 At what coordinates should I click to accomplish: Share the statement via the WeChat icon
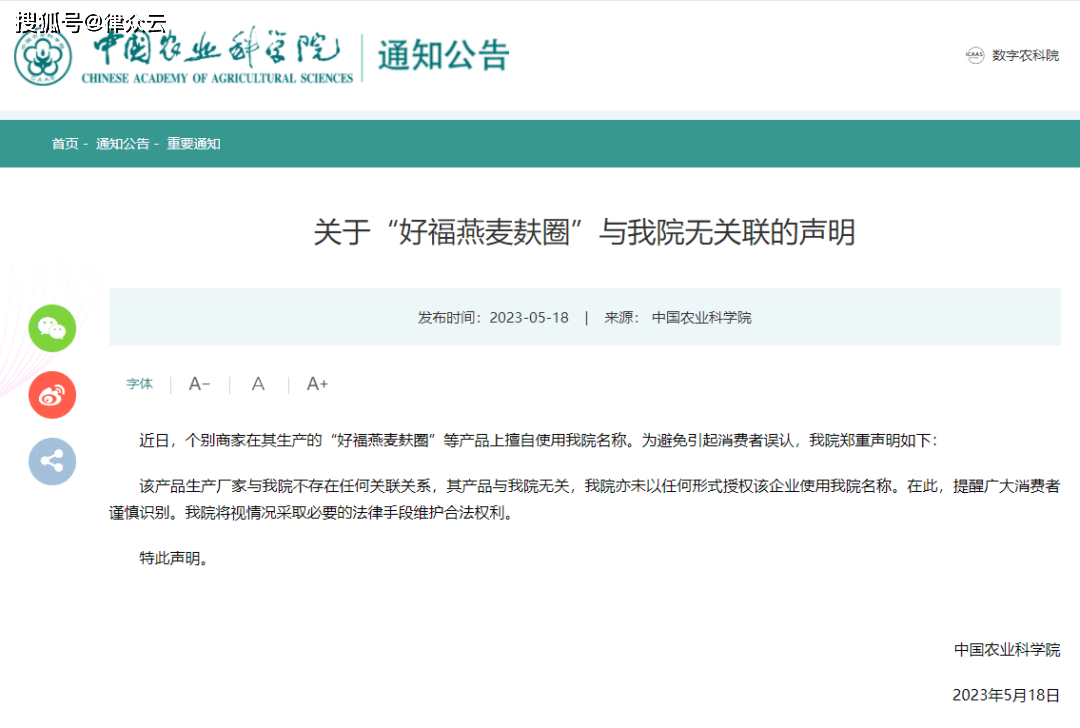pos(52,329)
